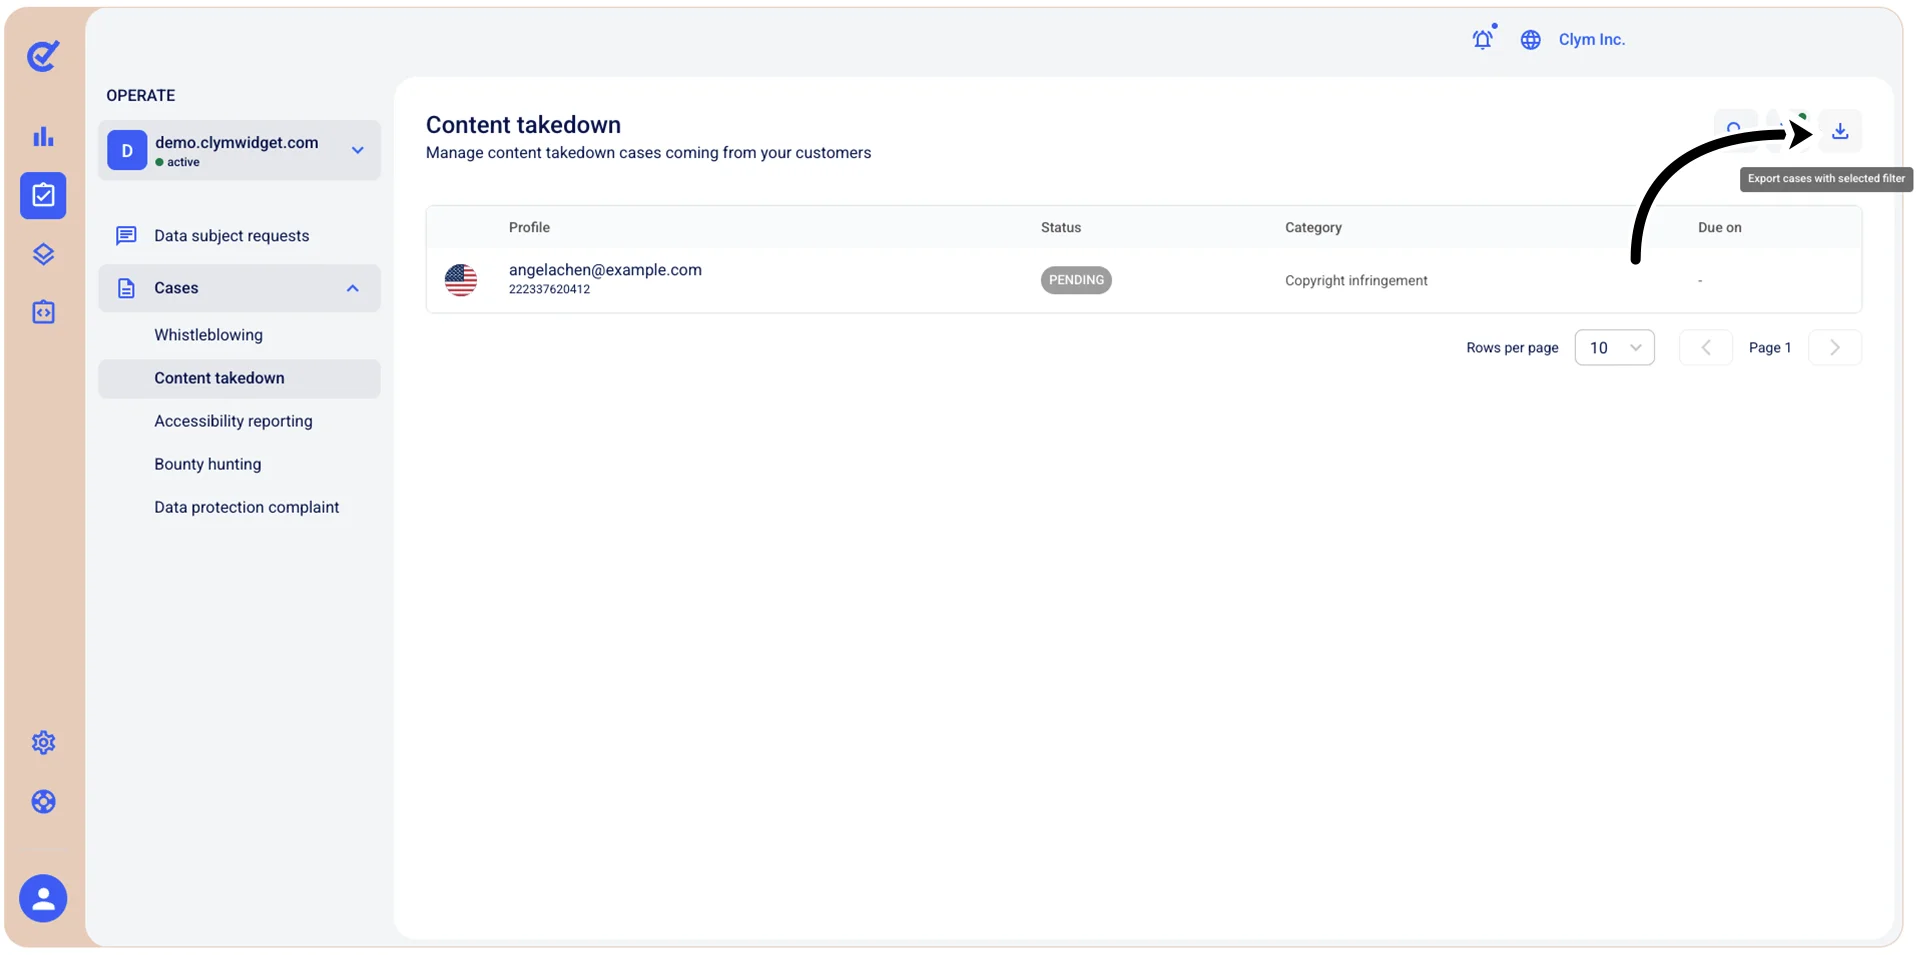
Task: Open the demo.clymwidget.com domain selector
Action: tap(239, 151)
